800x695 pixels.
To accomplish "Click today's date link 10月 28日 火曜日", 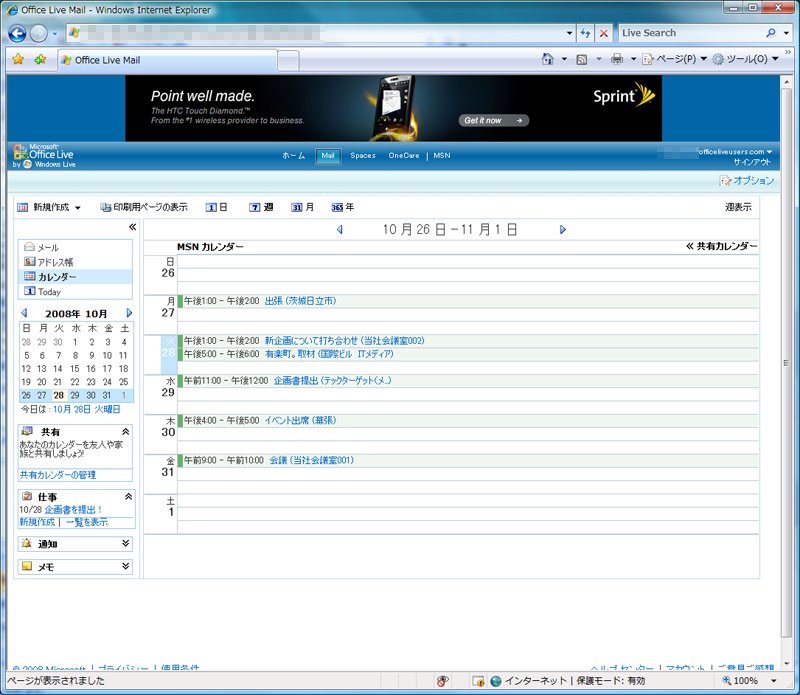I will click(87, 409).
